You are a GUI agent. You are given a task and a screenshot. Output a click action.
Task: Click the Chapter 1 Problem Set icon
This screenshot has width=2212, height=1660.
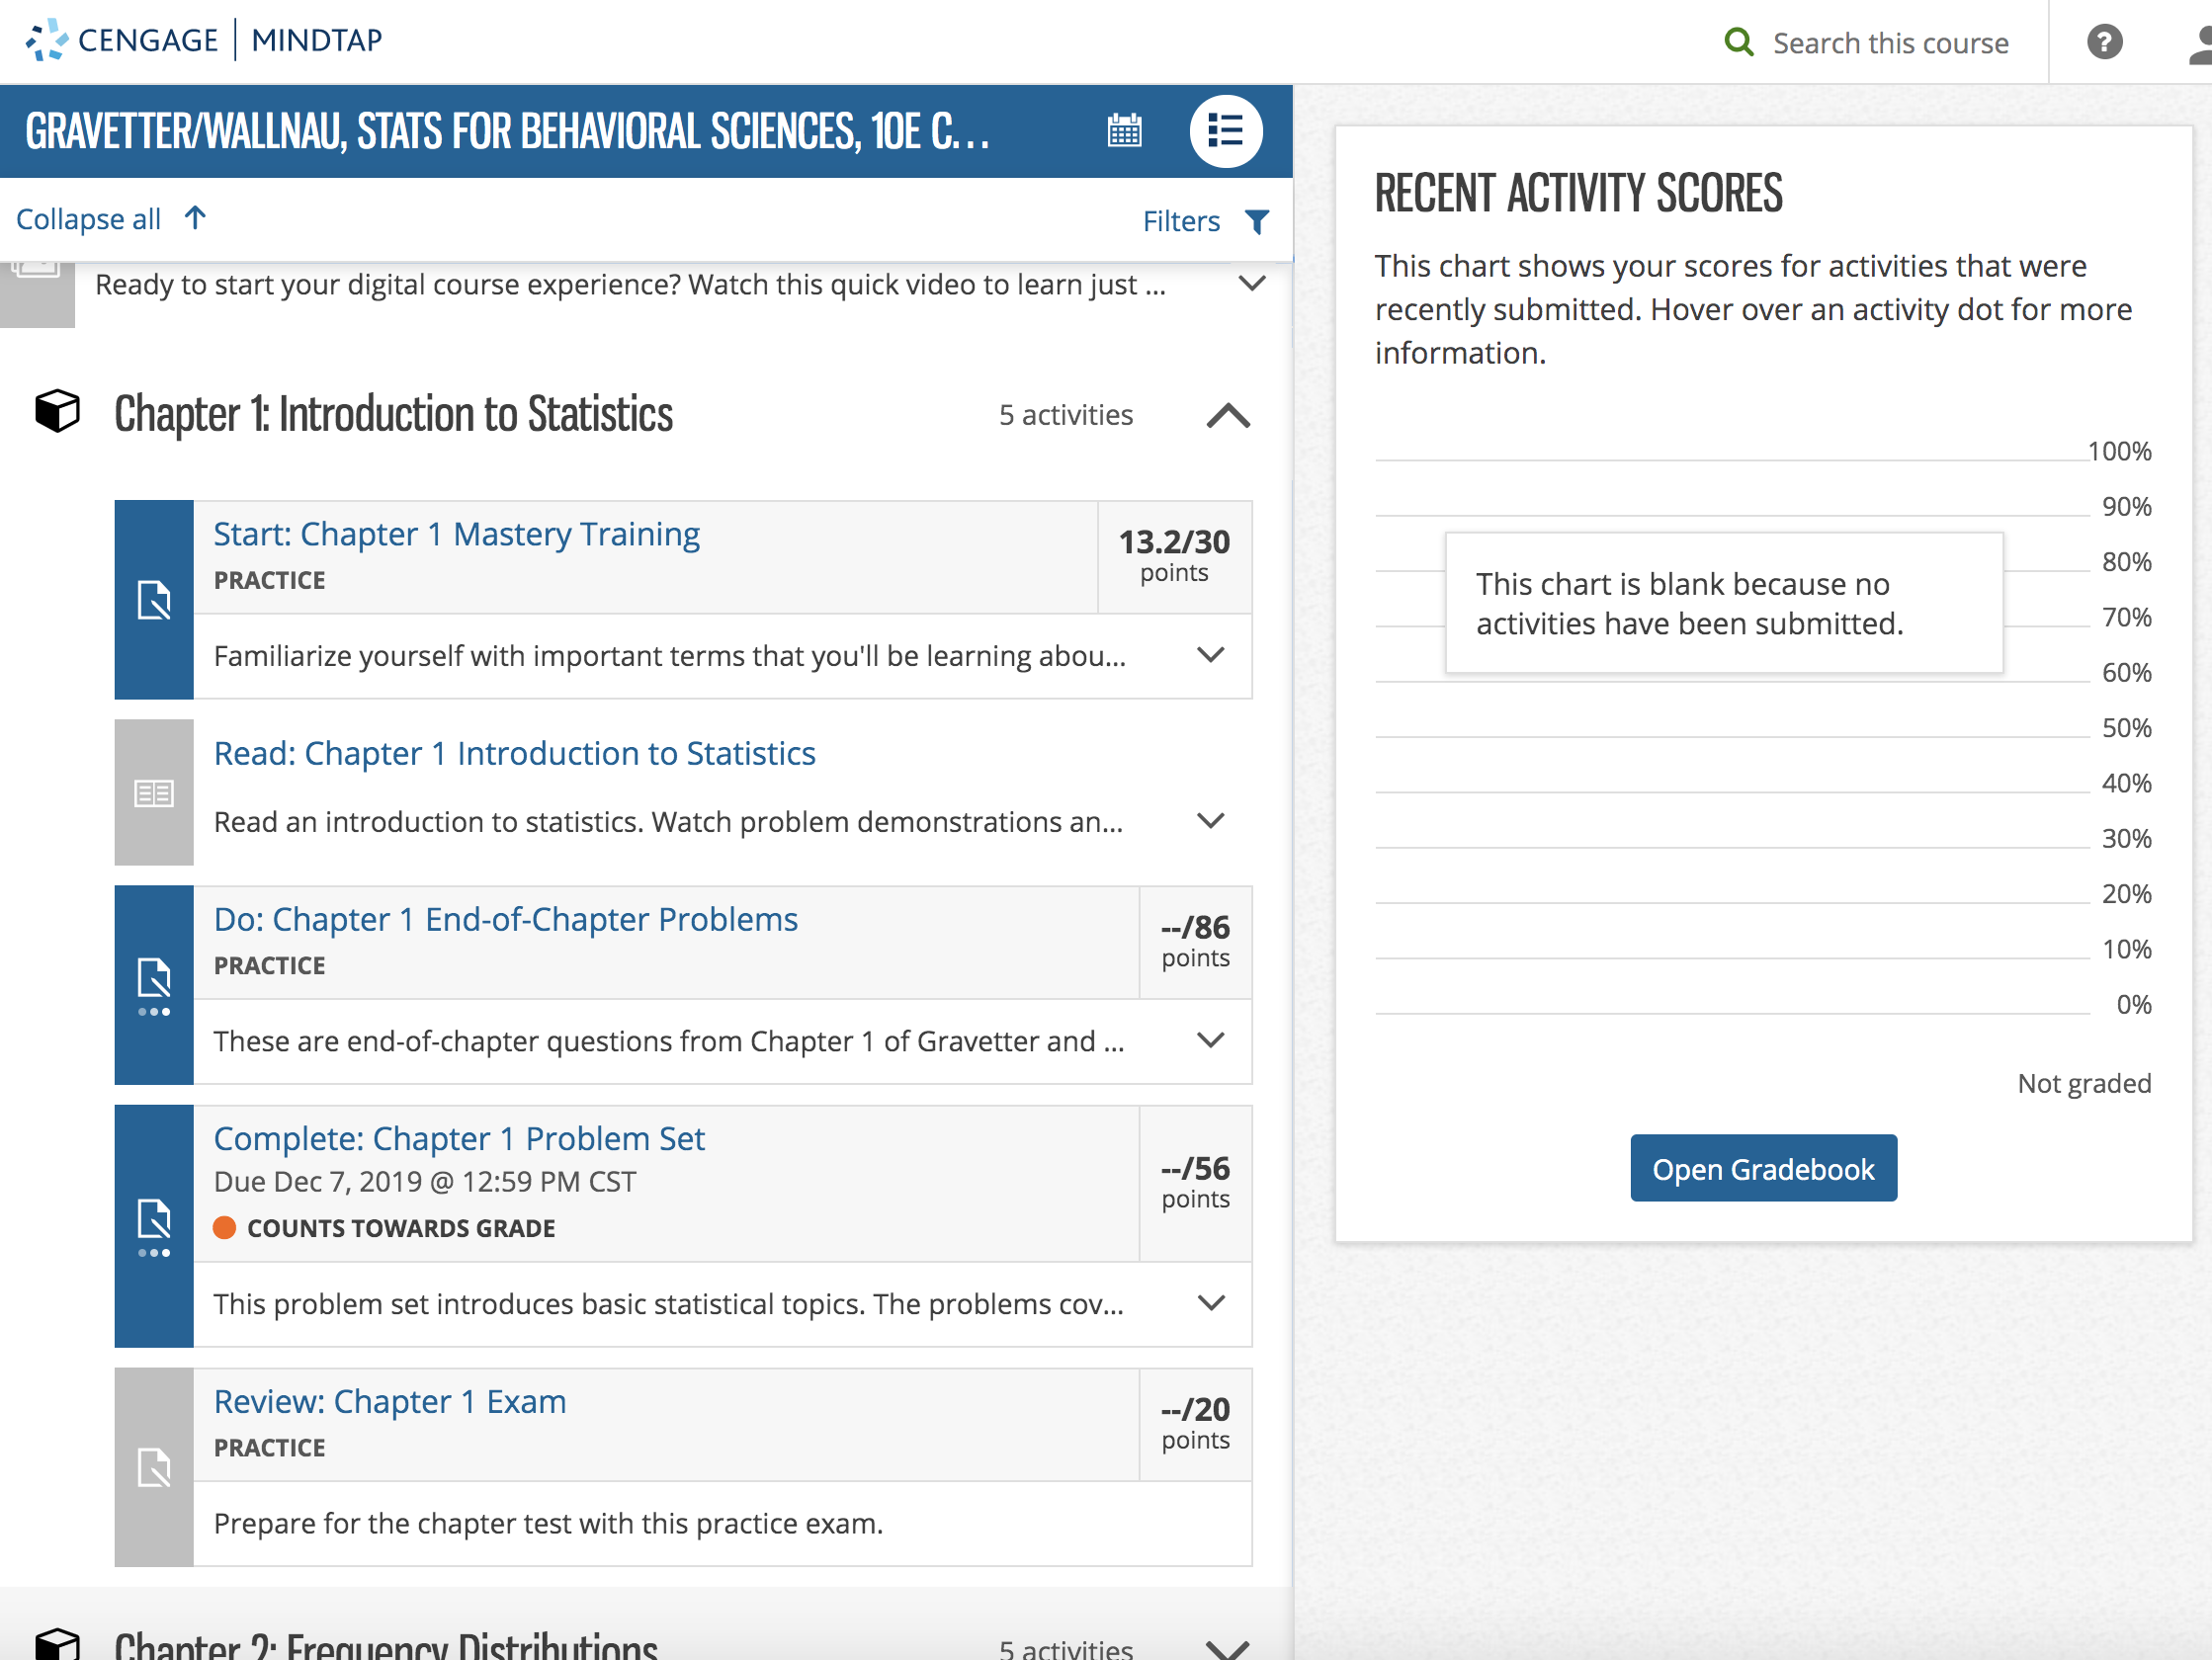[154, 1227]
